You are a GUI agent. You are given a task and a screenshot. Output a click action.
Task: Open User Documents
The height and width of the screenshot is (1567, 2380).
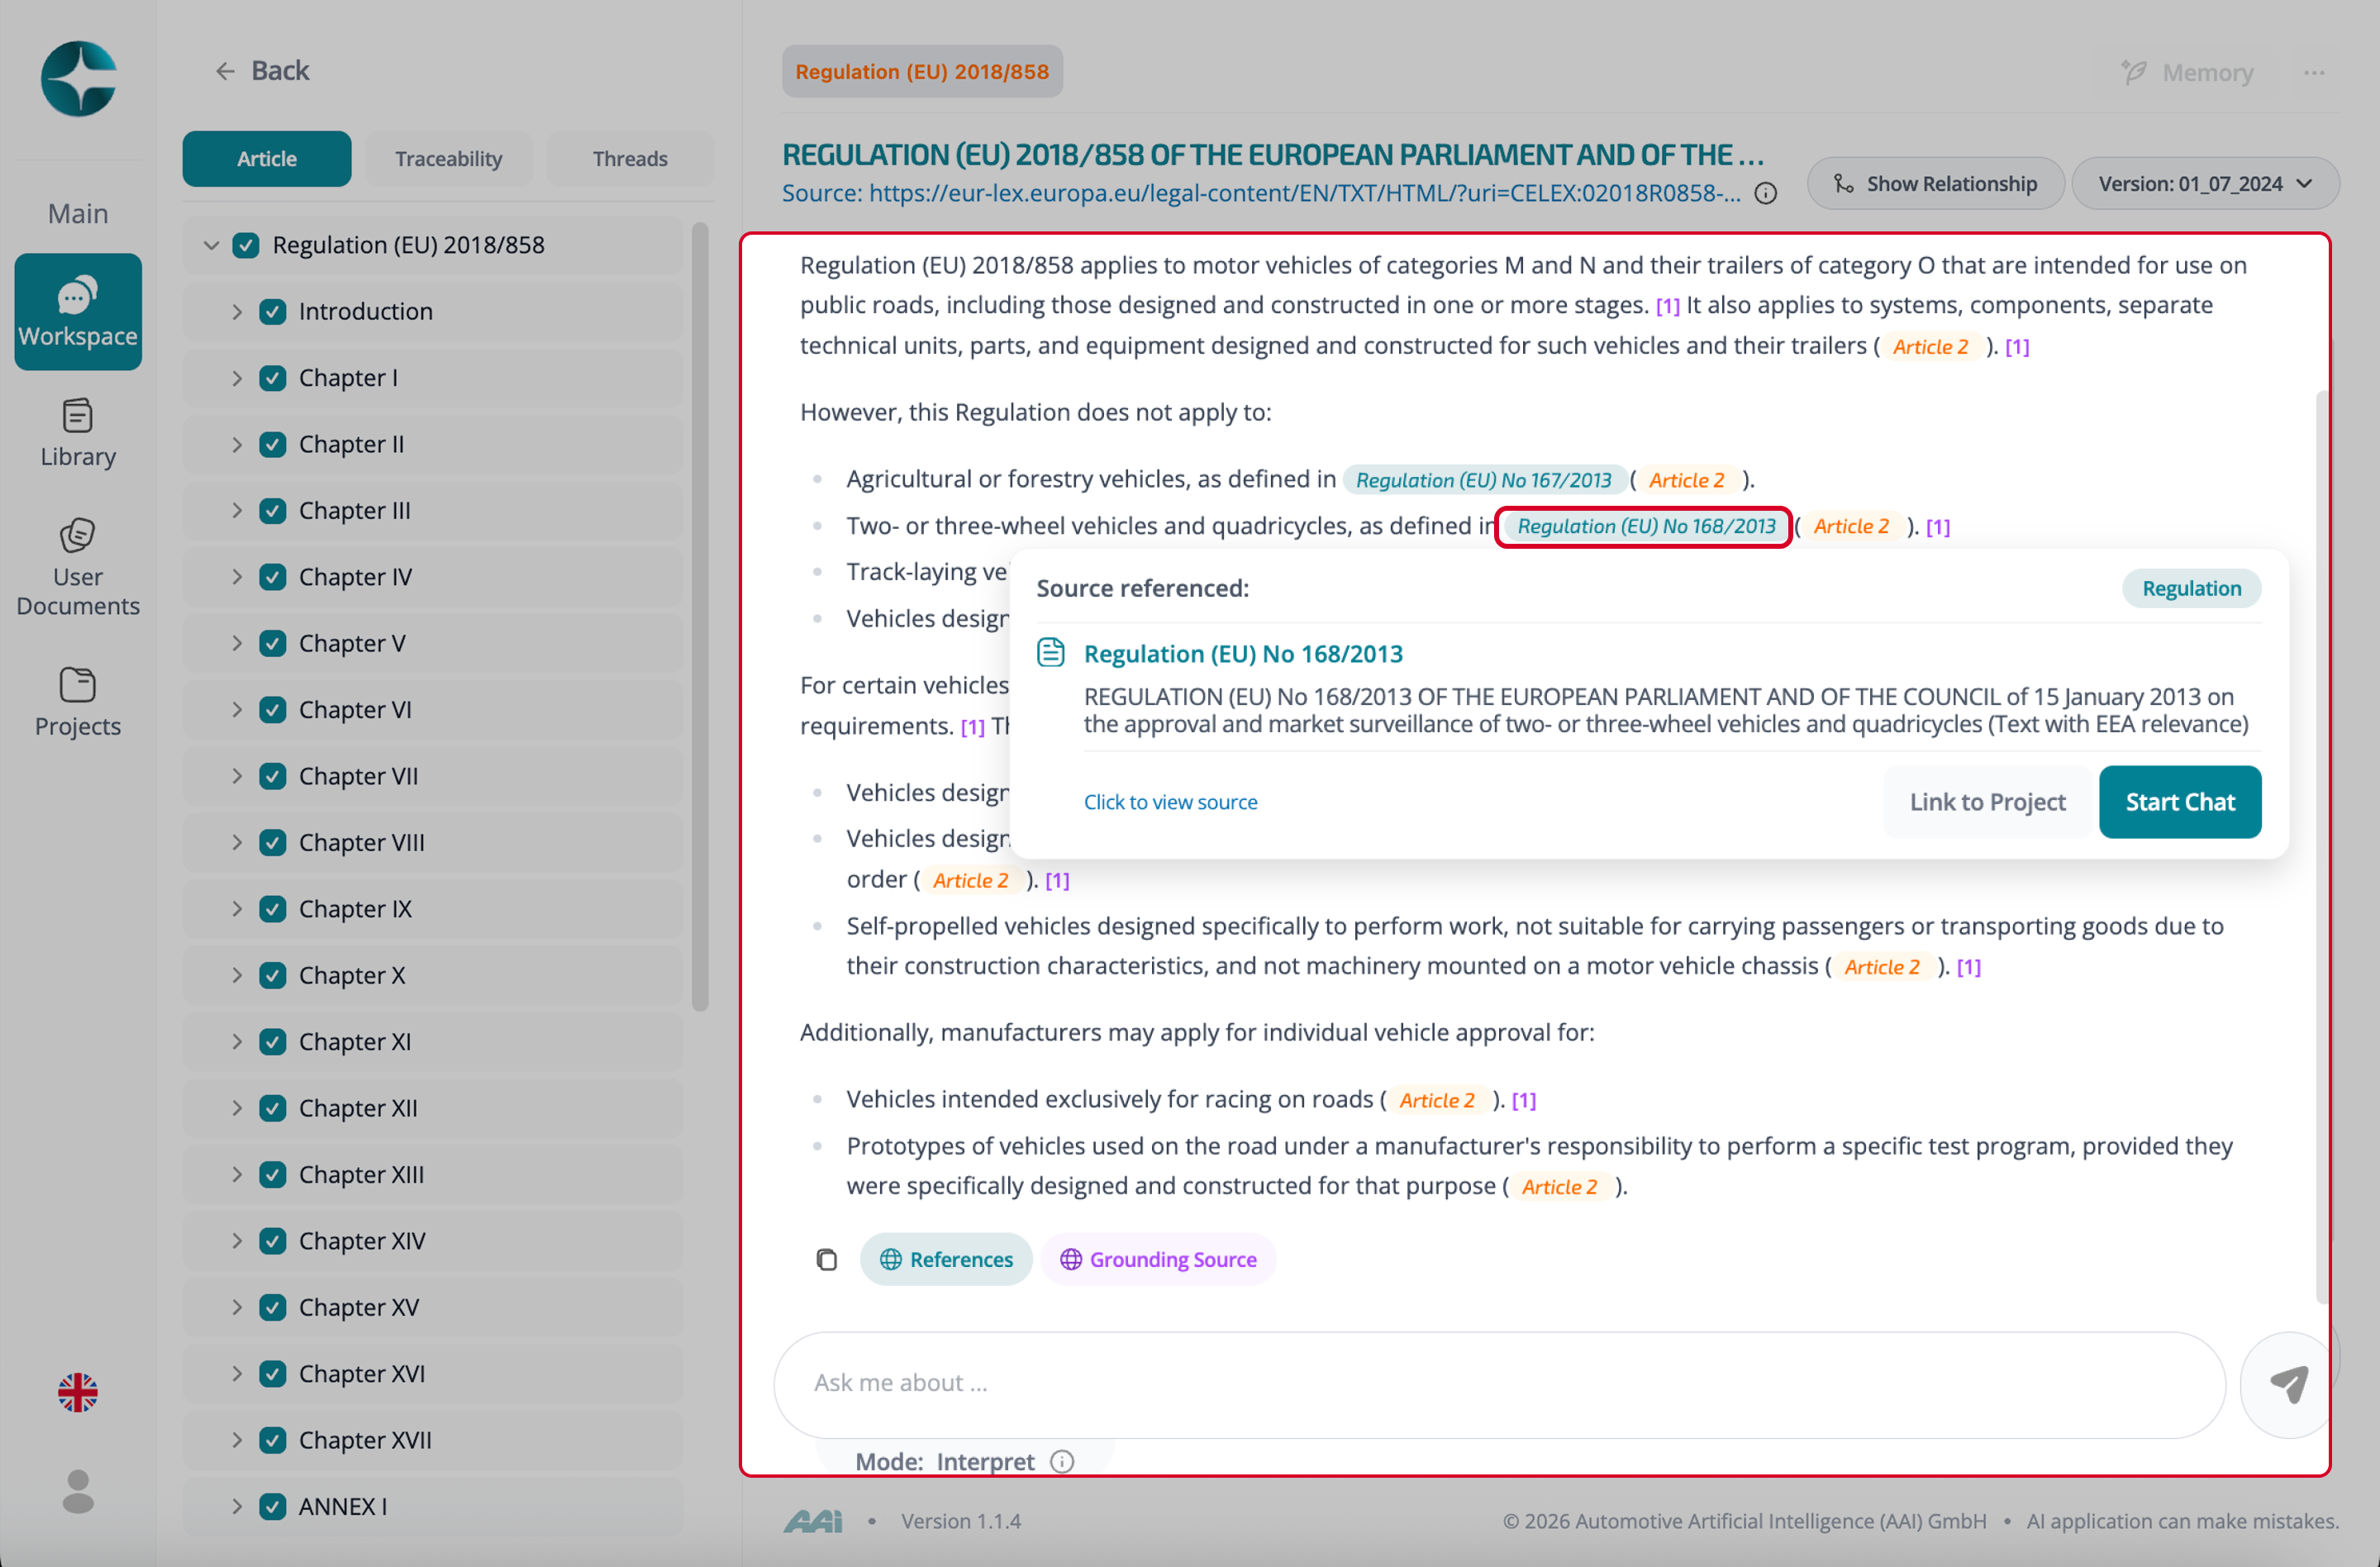coord(78,567)
